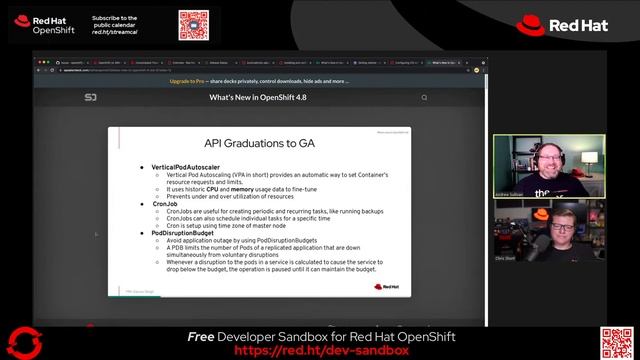Click 'Avoid application outage by using PodDisruptionBudgets'

click(242, 240)
